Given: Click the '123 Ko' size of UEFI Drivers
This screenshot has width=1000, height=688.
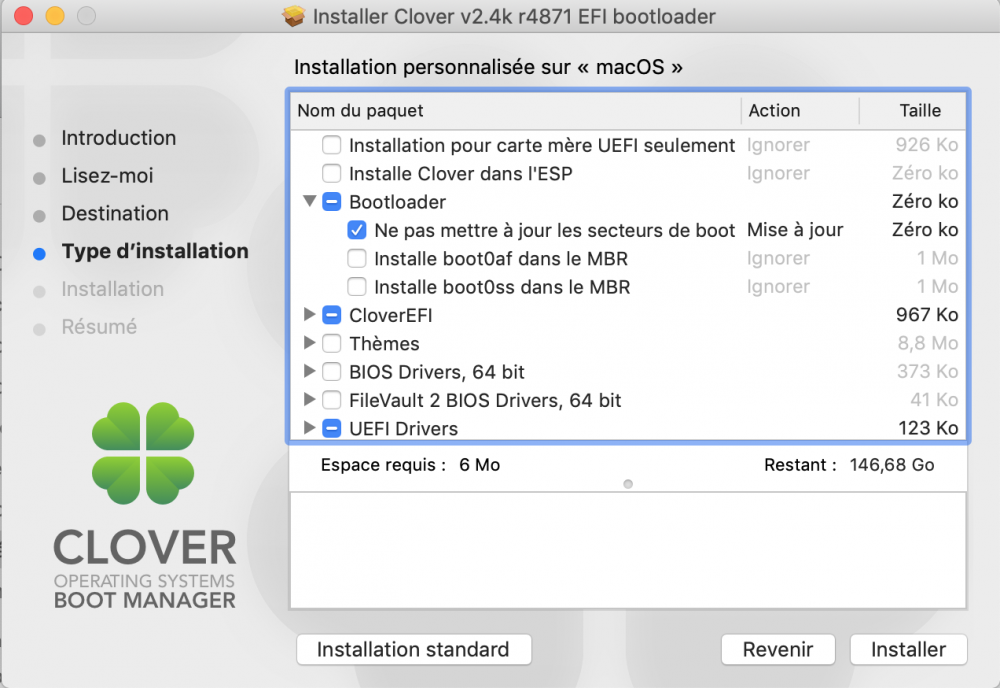Looking at the screenshot, I should [x=928, y=428].
